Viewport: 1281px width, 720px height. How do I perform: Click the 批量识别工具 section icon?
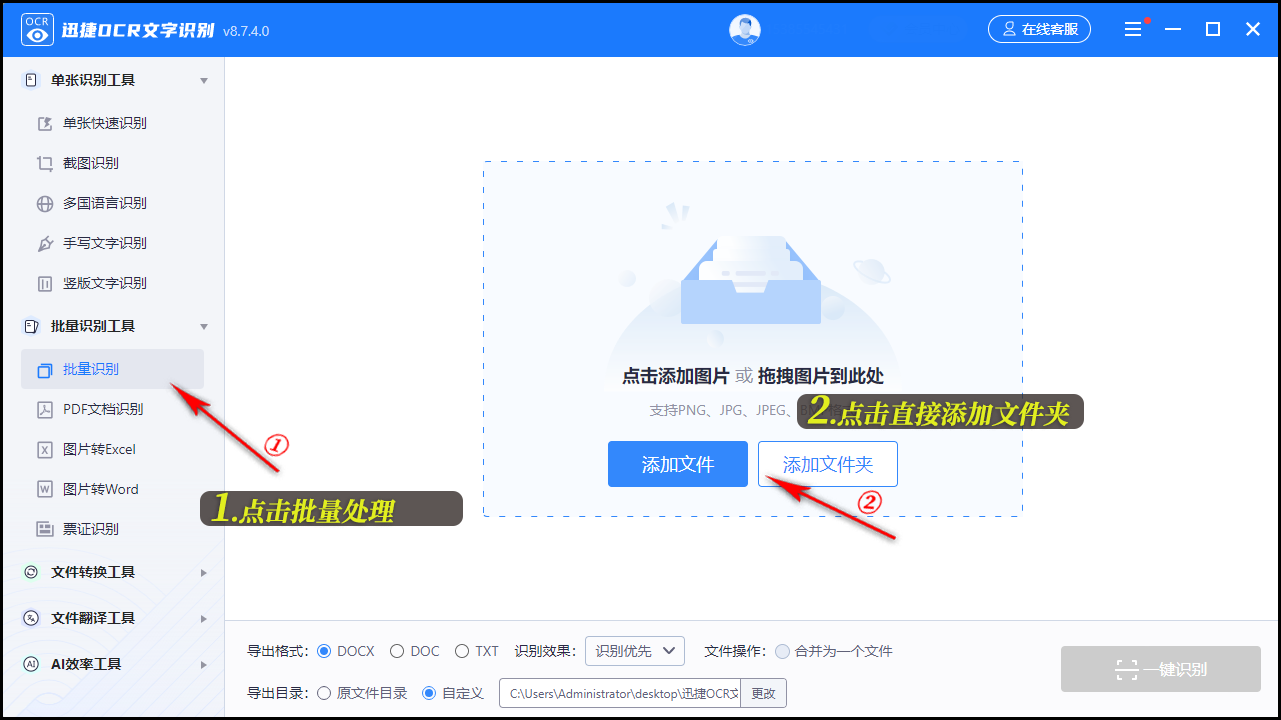coord(31,326)
